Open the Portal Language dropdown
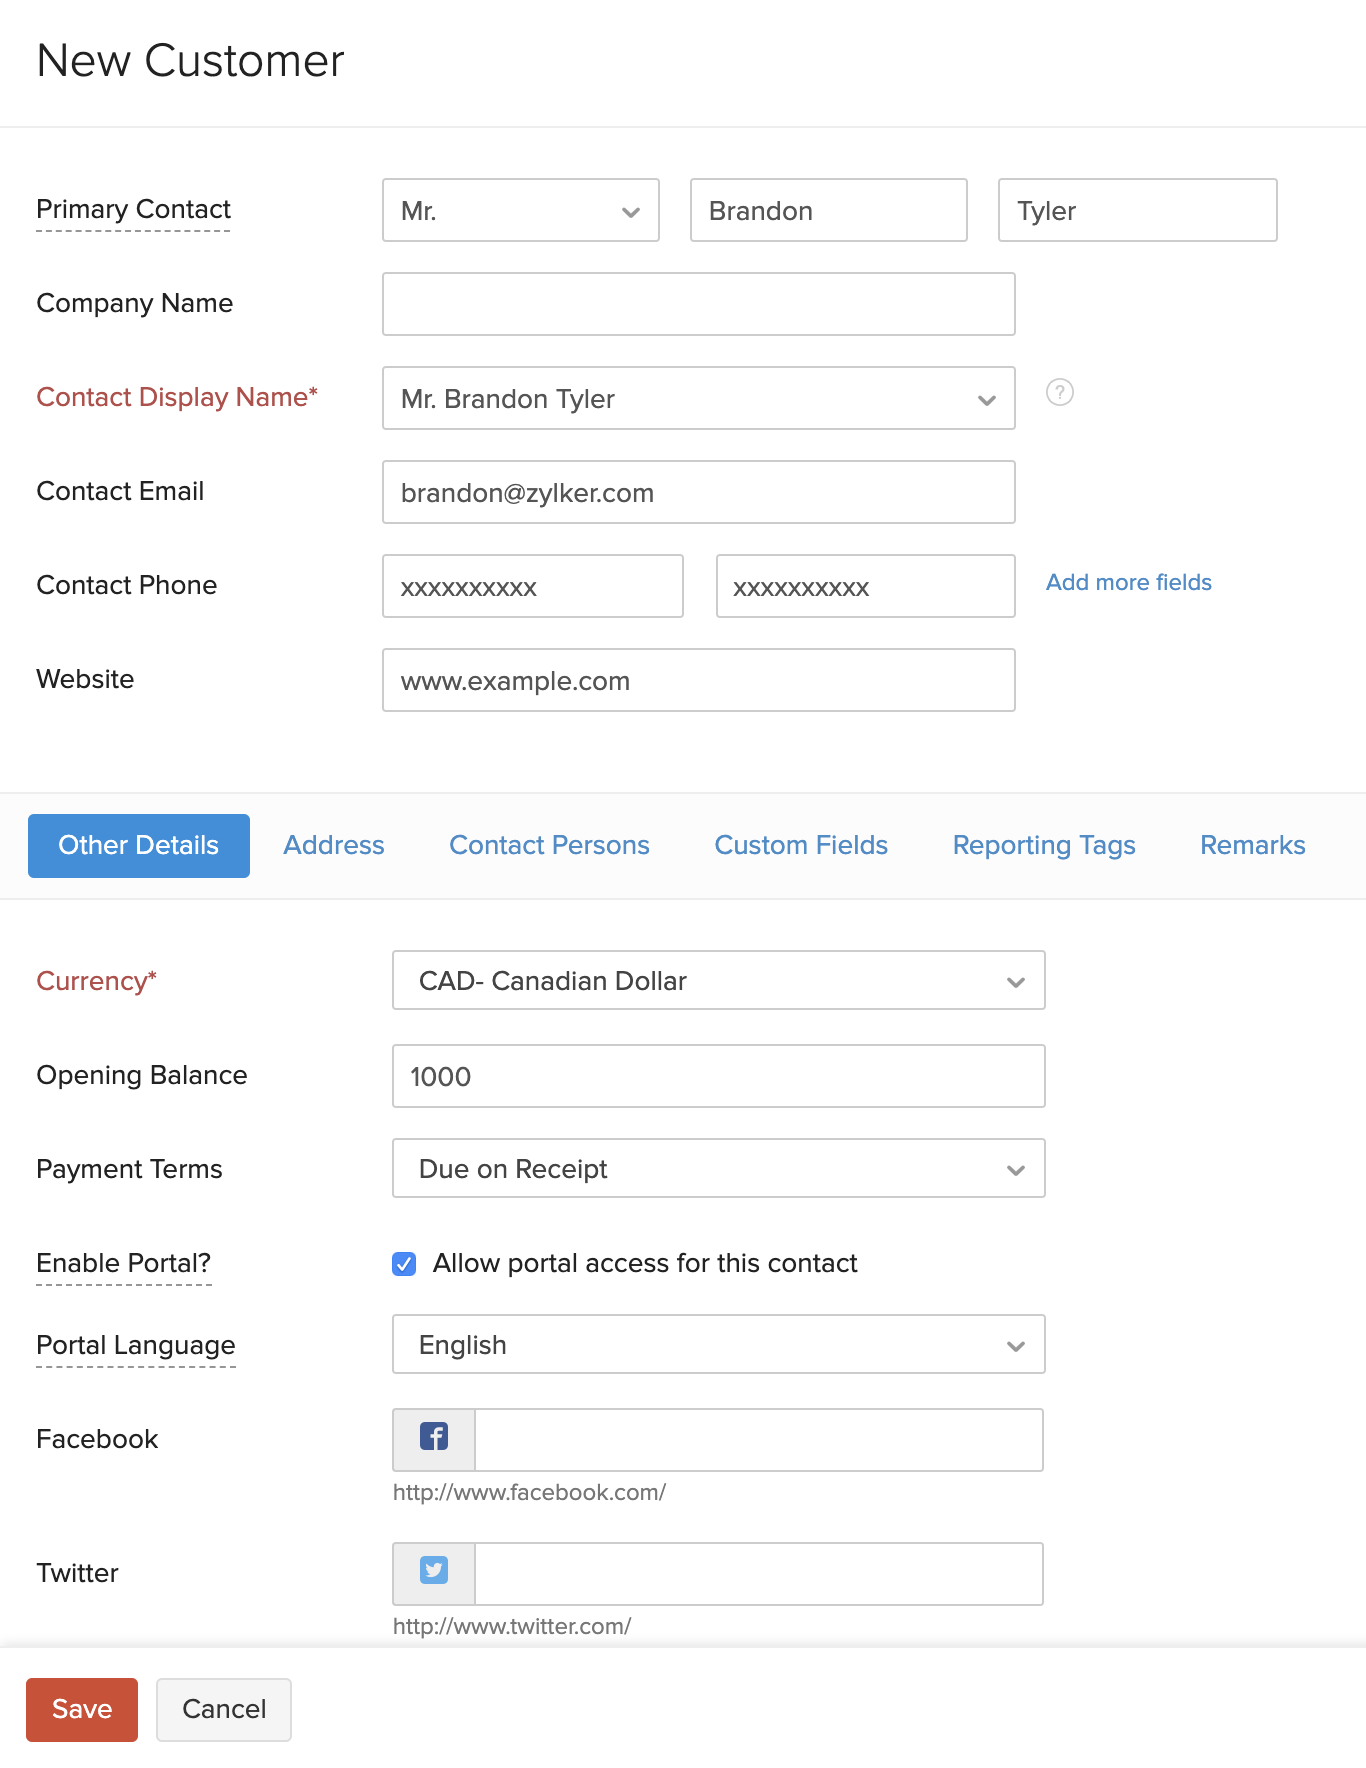The width and height of the screenshot is (1366, 1768). tap(718, 1344)
